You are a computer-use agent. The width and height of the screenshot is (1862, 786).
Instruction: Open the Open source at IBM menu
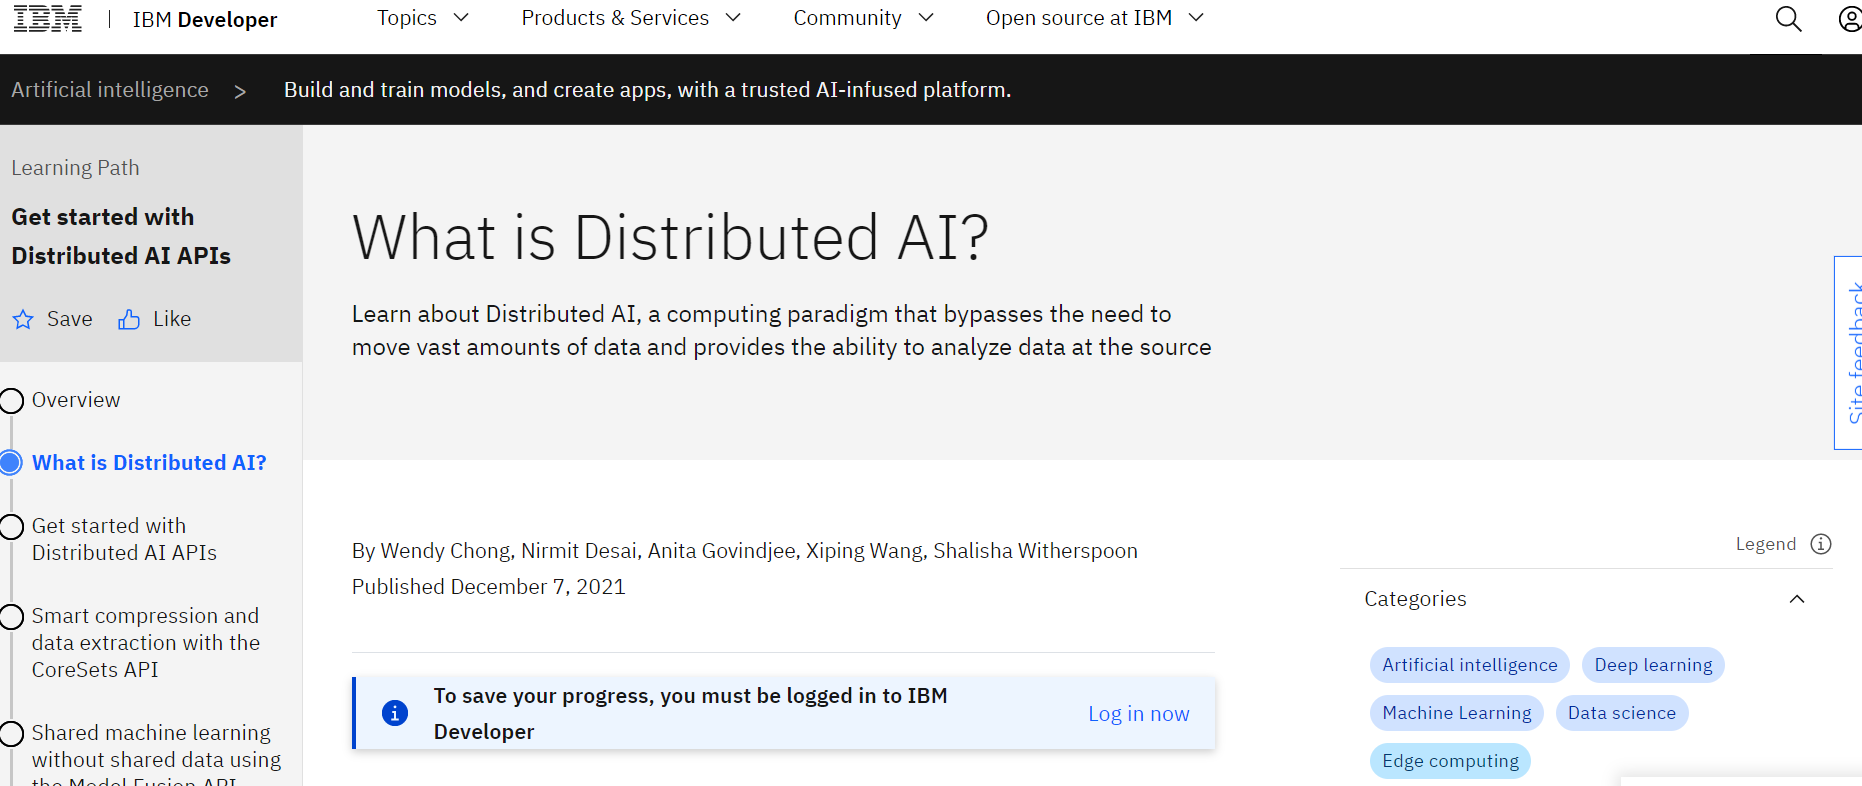tap(1095, 18)
